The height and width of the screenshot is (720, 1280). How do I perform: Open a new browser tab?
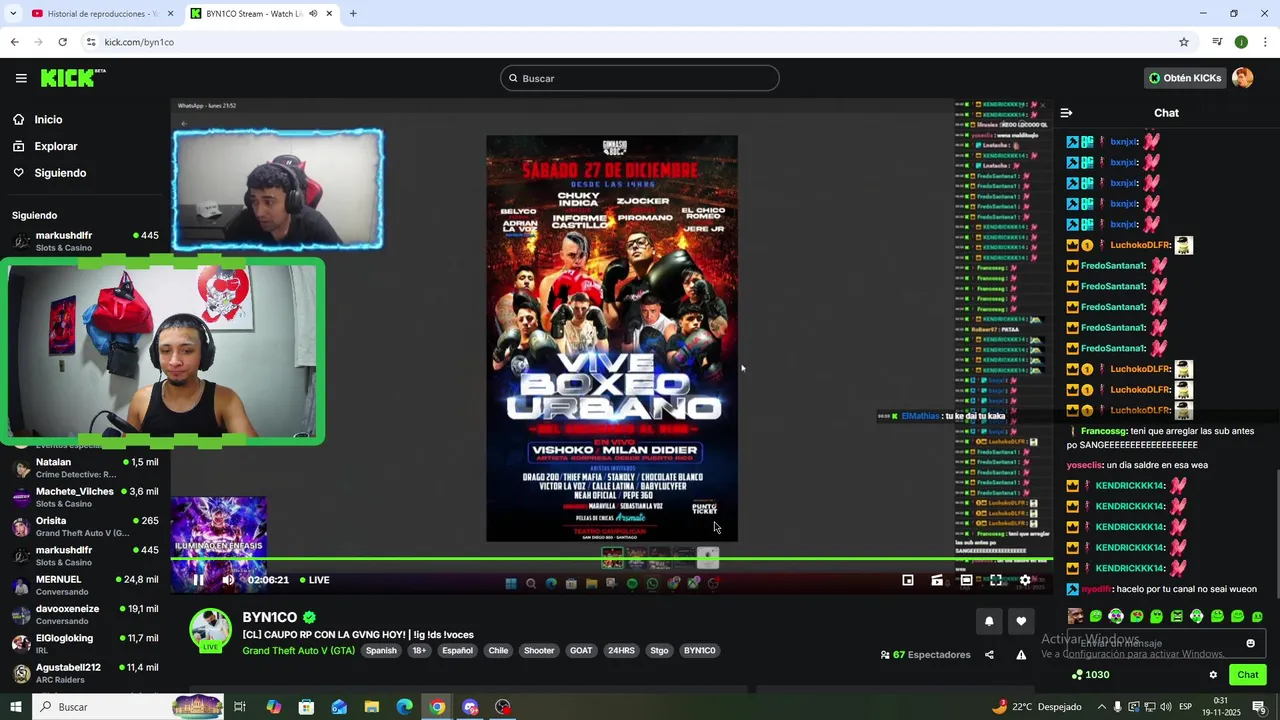pyautogui.click(x=353, y=14)
